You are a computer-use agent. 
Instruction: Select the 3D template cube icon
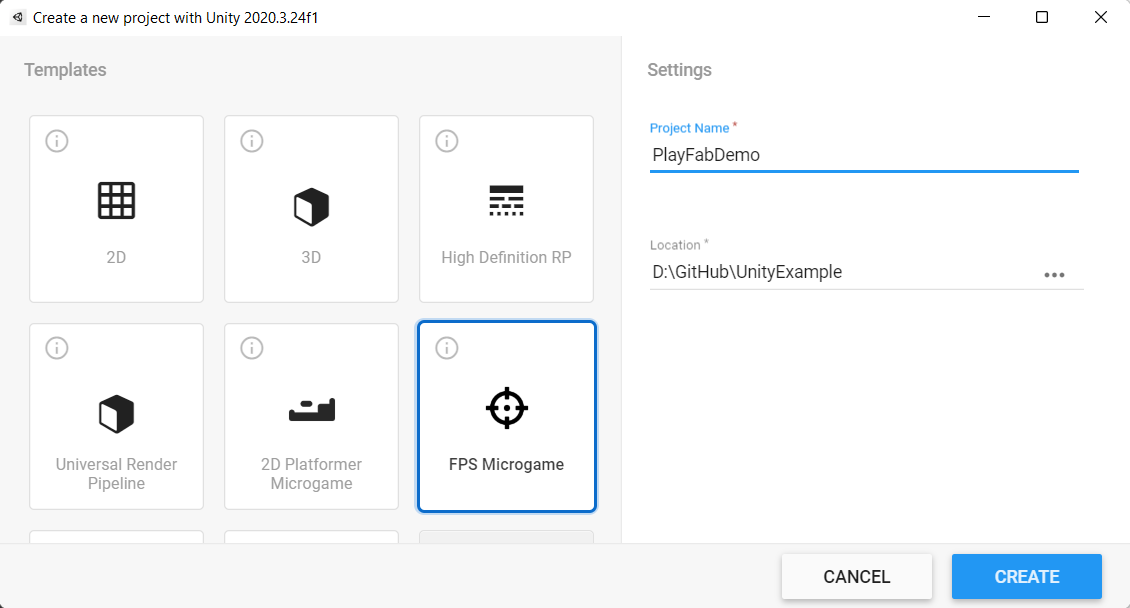(x=311, y=207)
